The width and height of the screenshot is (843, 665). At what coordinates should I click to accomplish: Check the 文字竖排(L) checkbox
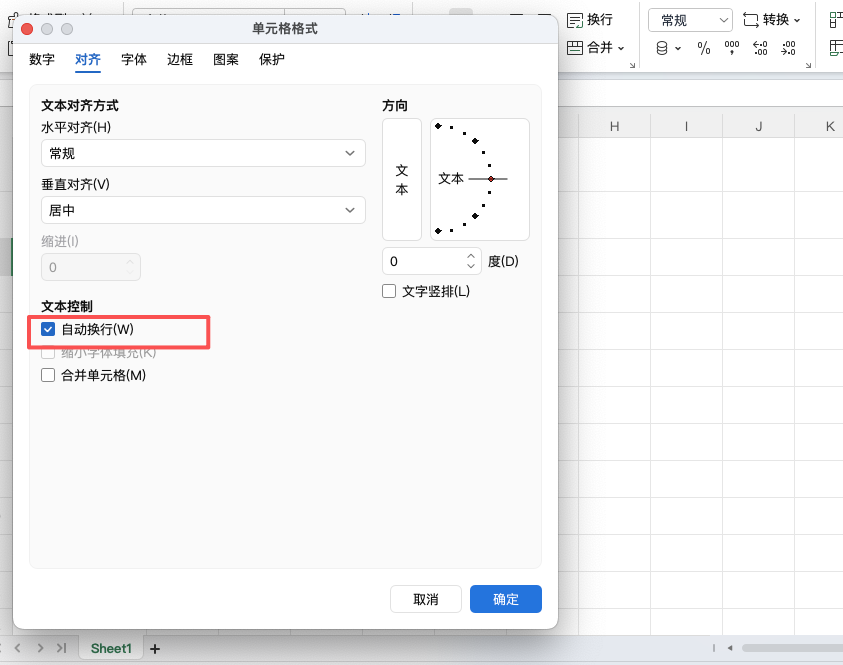tap(389, 289)
